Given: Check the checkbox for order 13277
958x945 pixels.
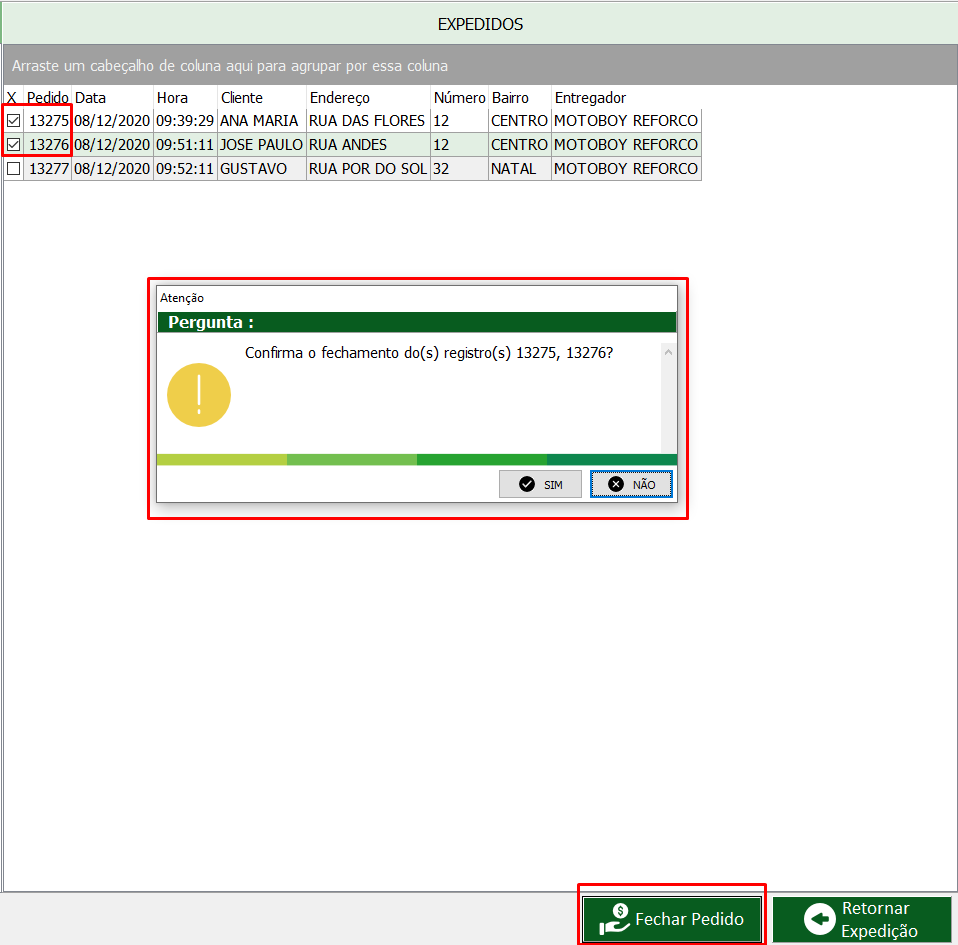Looking at the screenshot, I should [13, 169].
